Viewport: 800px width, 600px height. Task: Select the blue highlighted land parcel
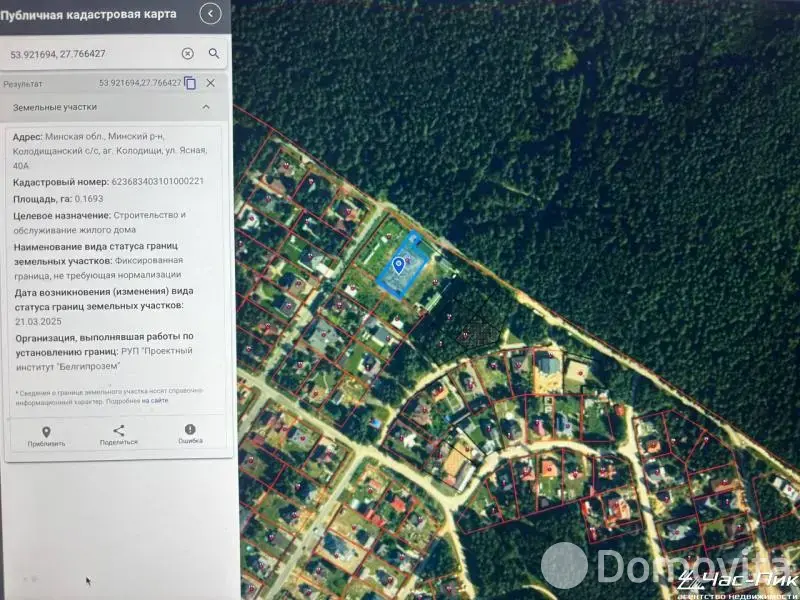tap(402, 264)
